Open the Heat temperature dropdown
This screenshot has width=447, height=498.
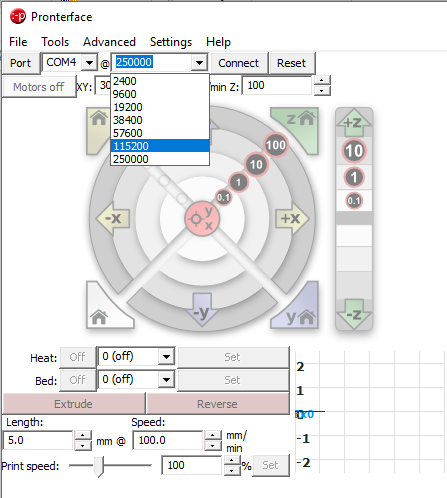[x=166, y=357]
